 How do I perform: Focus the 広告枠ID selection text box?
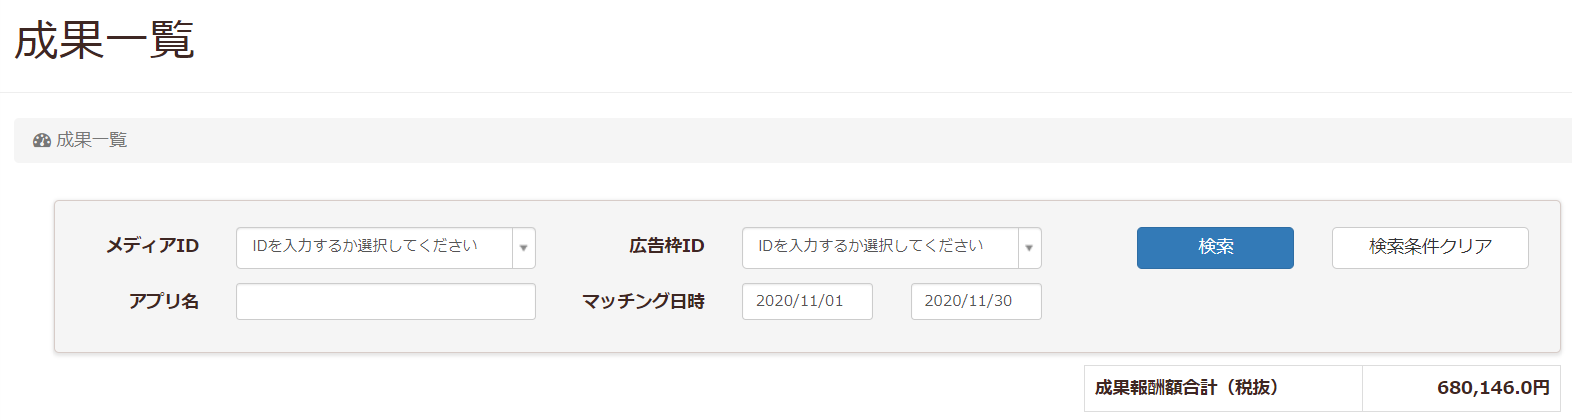click(880, 248)
